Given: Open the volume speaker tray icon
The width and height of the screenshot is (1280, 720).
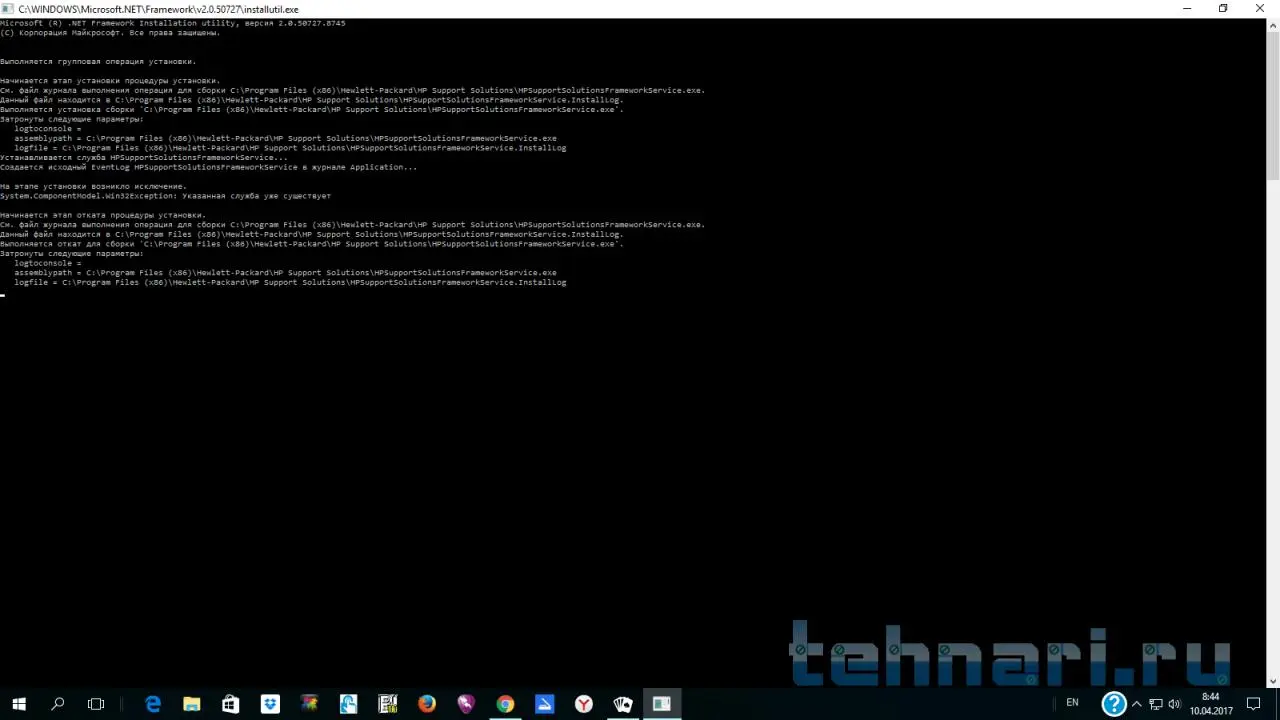Looking at the screenshot, I should click(x=1174, y=704).
